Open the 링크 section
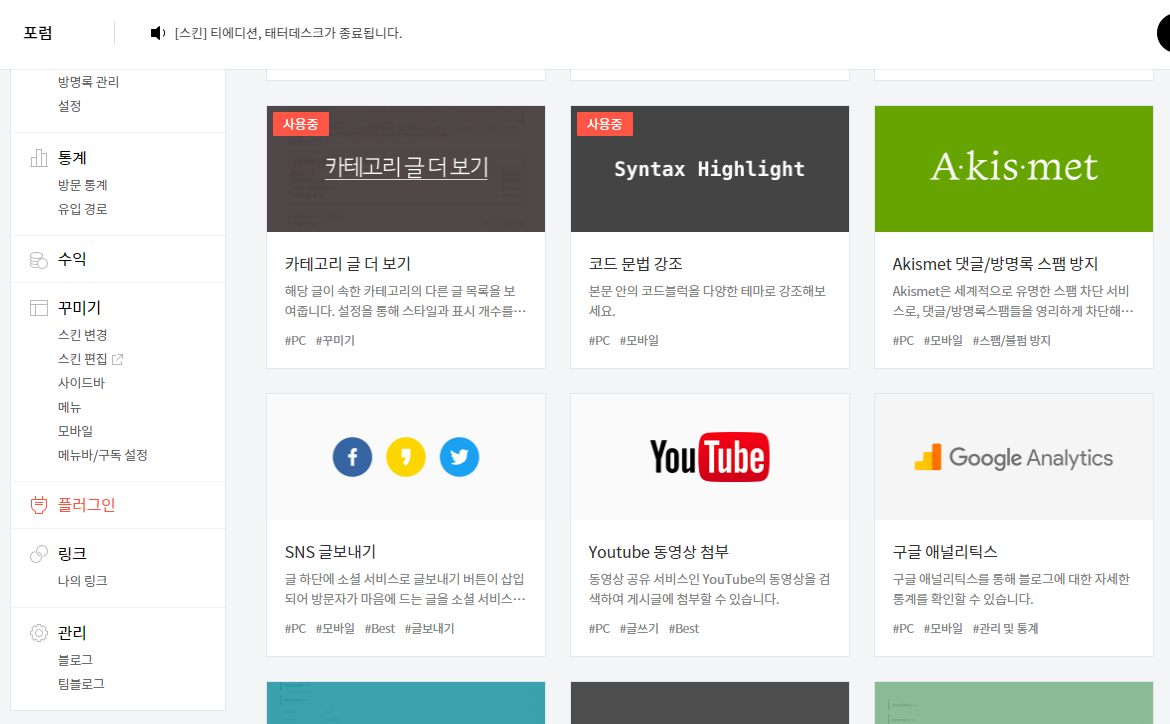Image resolution: width=1170 pixels, height=724 pixels. pyautogui.click(x=72, y=554)
